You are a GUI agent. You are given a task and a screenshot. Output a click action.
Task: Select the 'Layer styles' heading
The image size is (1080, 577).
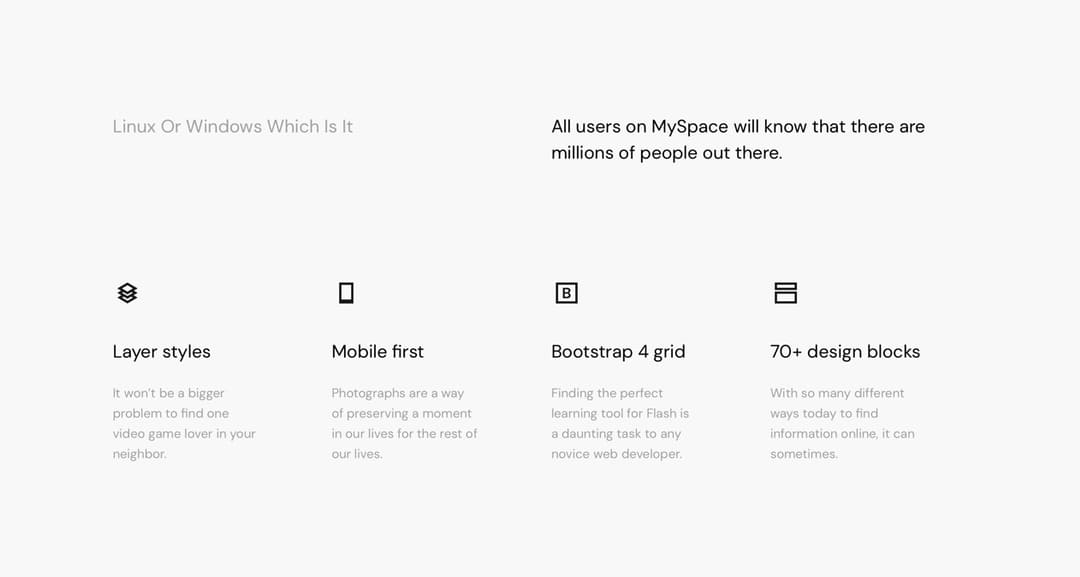[x=161, y=352]
